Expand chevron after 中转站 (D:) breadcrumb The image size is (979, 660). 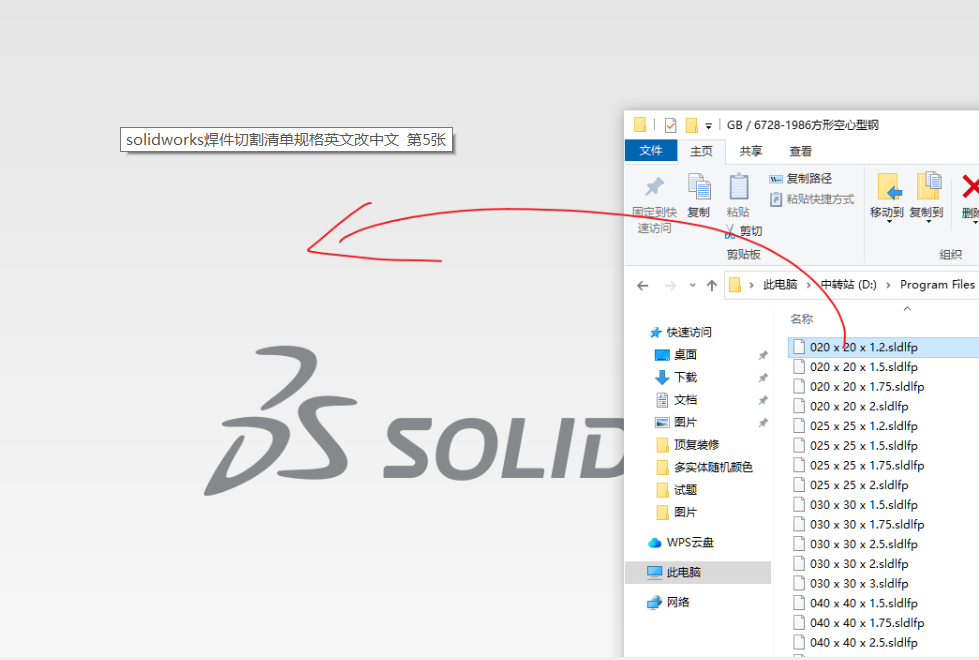tap(888, 285)
